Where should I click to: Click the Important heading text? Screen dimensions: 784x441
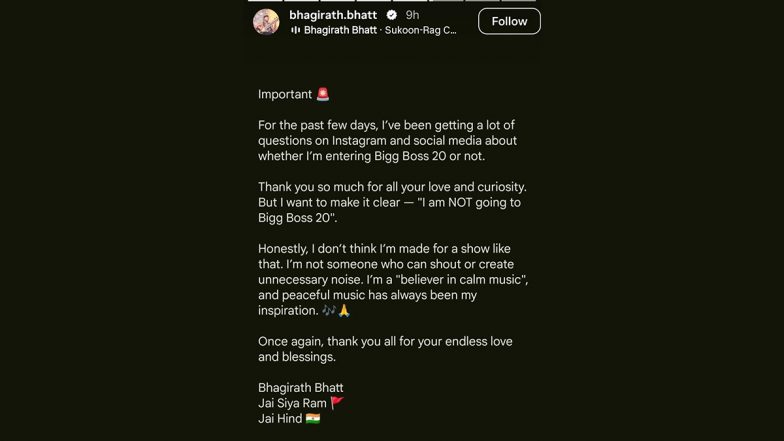285,94
